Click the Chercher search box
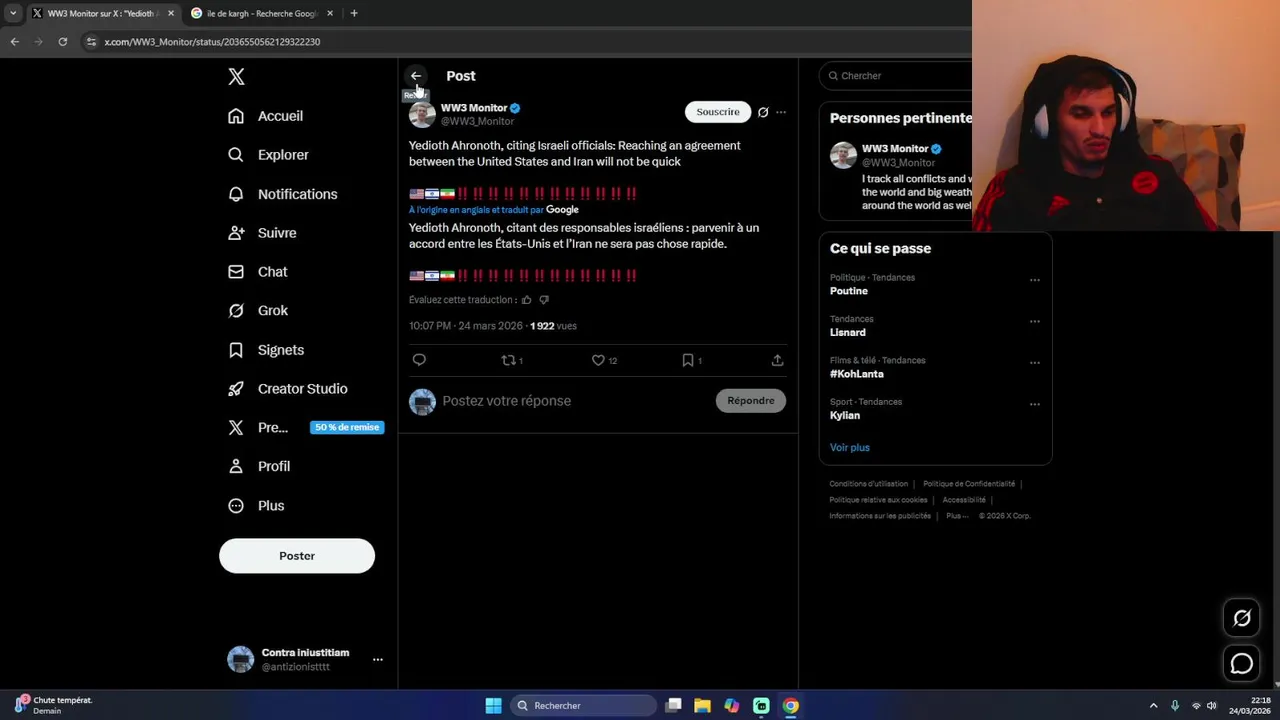 [x=896, y=76]
